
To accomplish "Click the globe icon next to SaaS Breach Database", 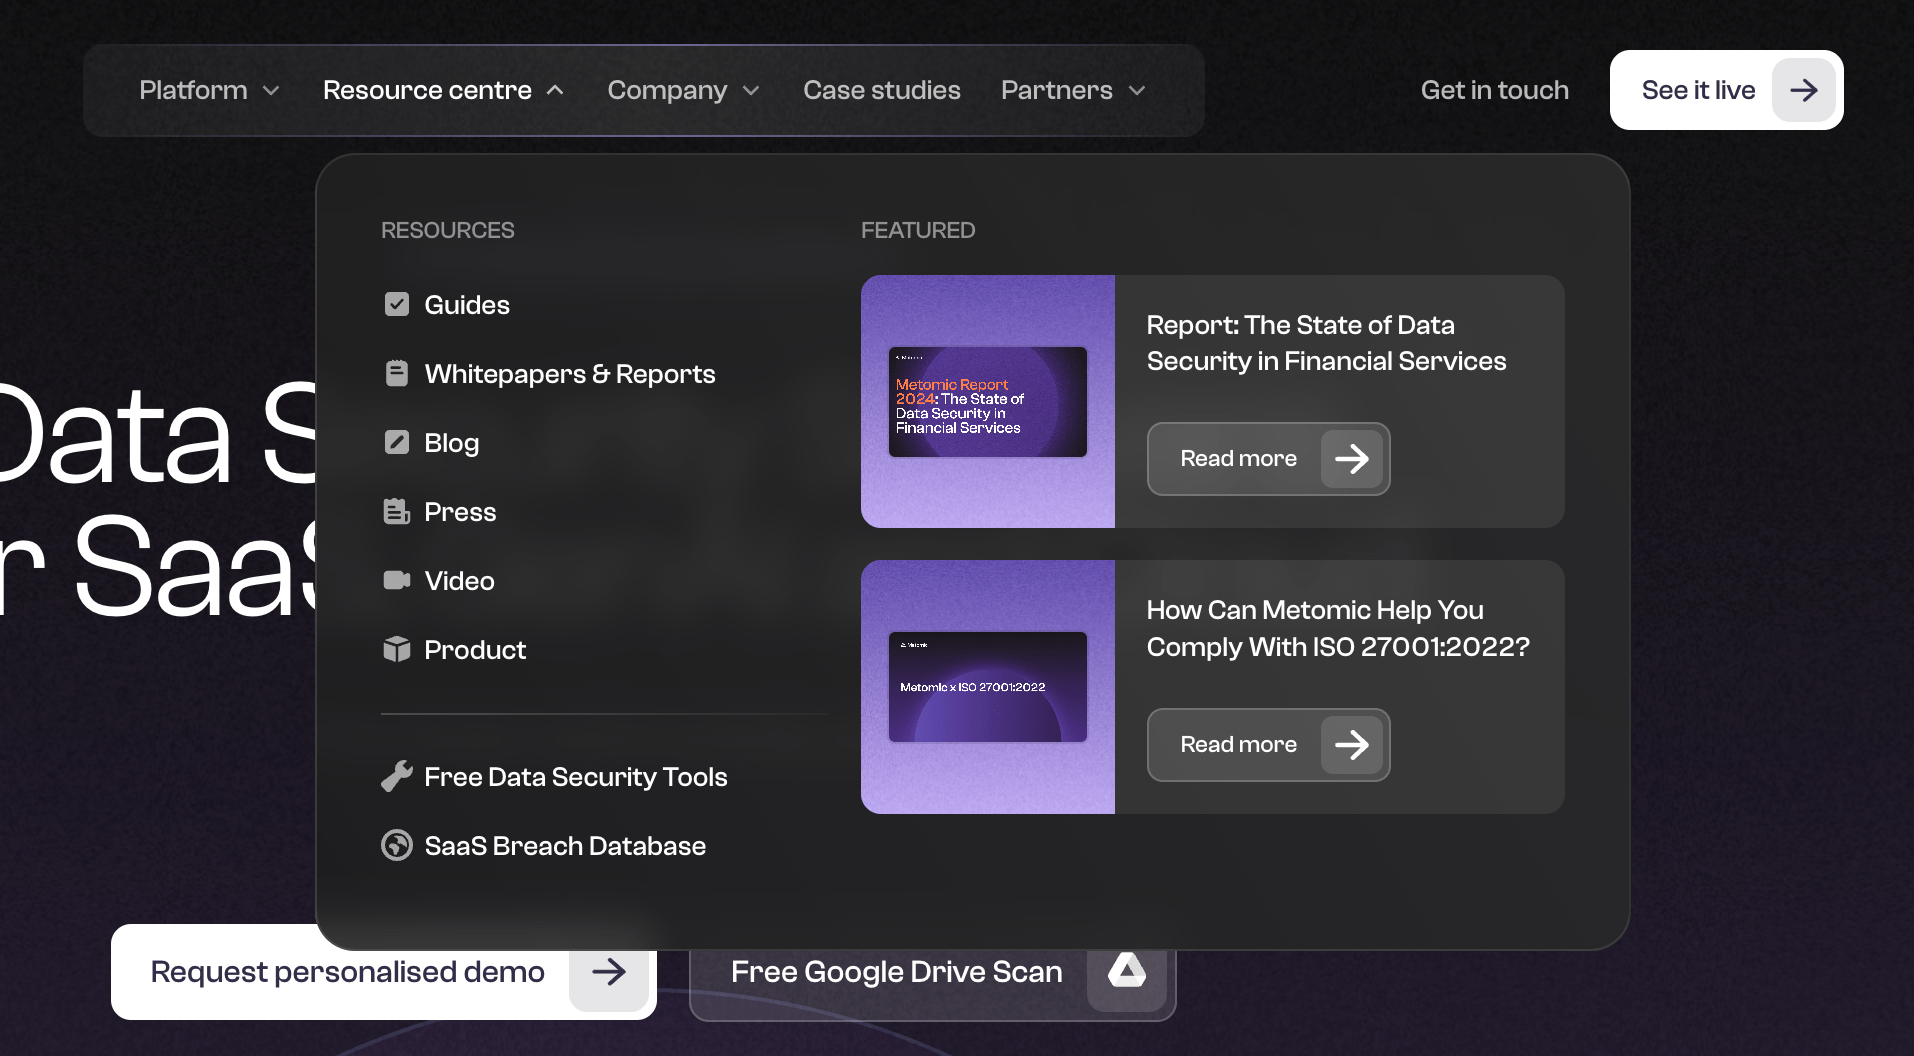I will [397, 845].
